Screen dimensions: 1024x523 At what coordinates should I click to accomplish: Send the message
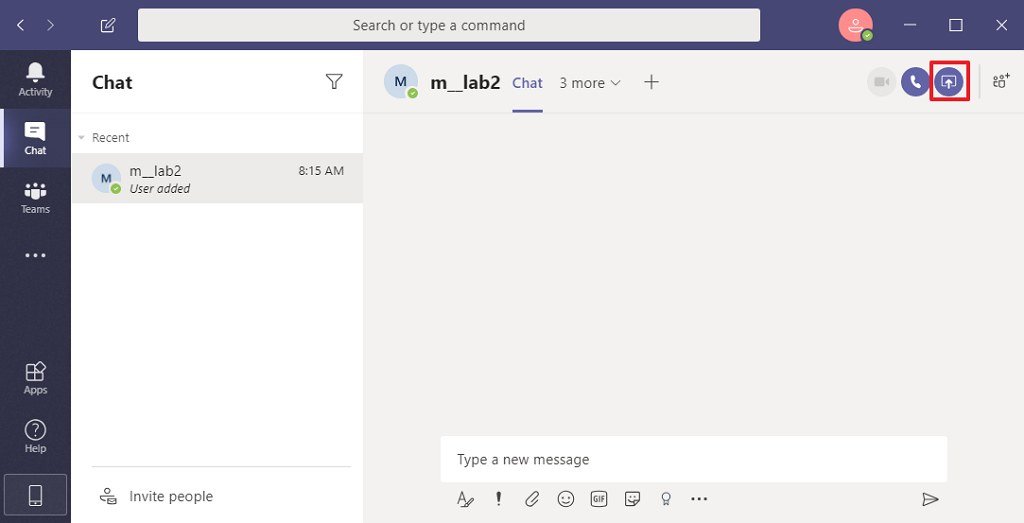[x=930, y=499]
